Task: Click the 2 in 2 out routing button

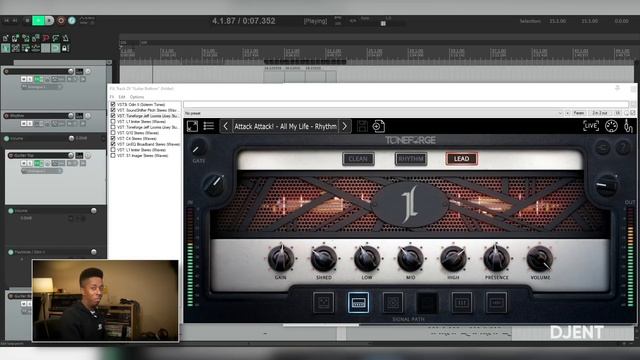Action: click(x=600, y=113)
